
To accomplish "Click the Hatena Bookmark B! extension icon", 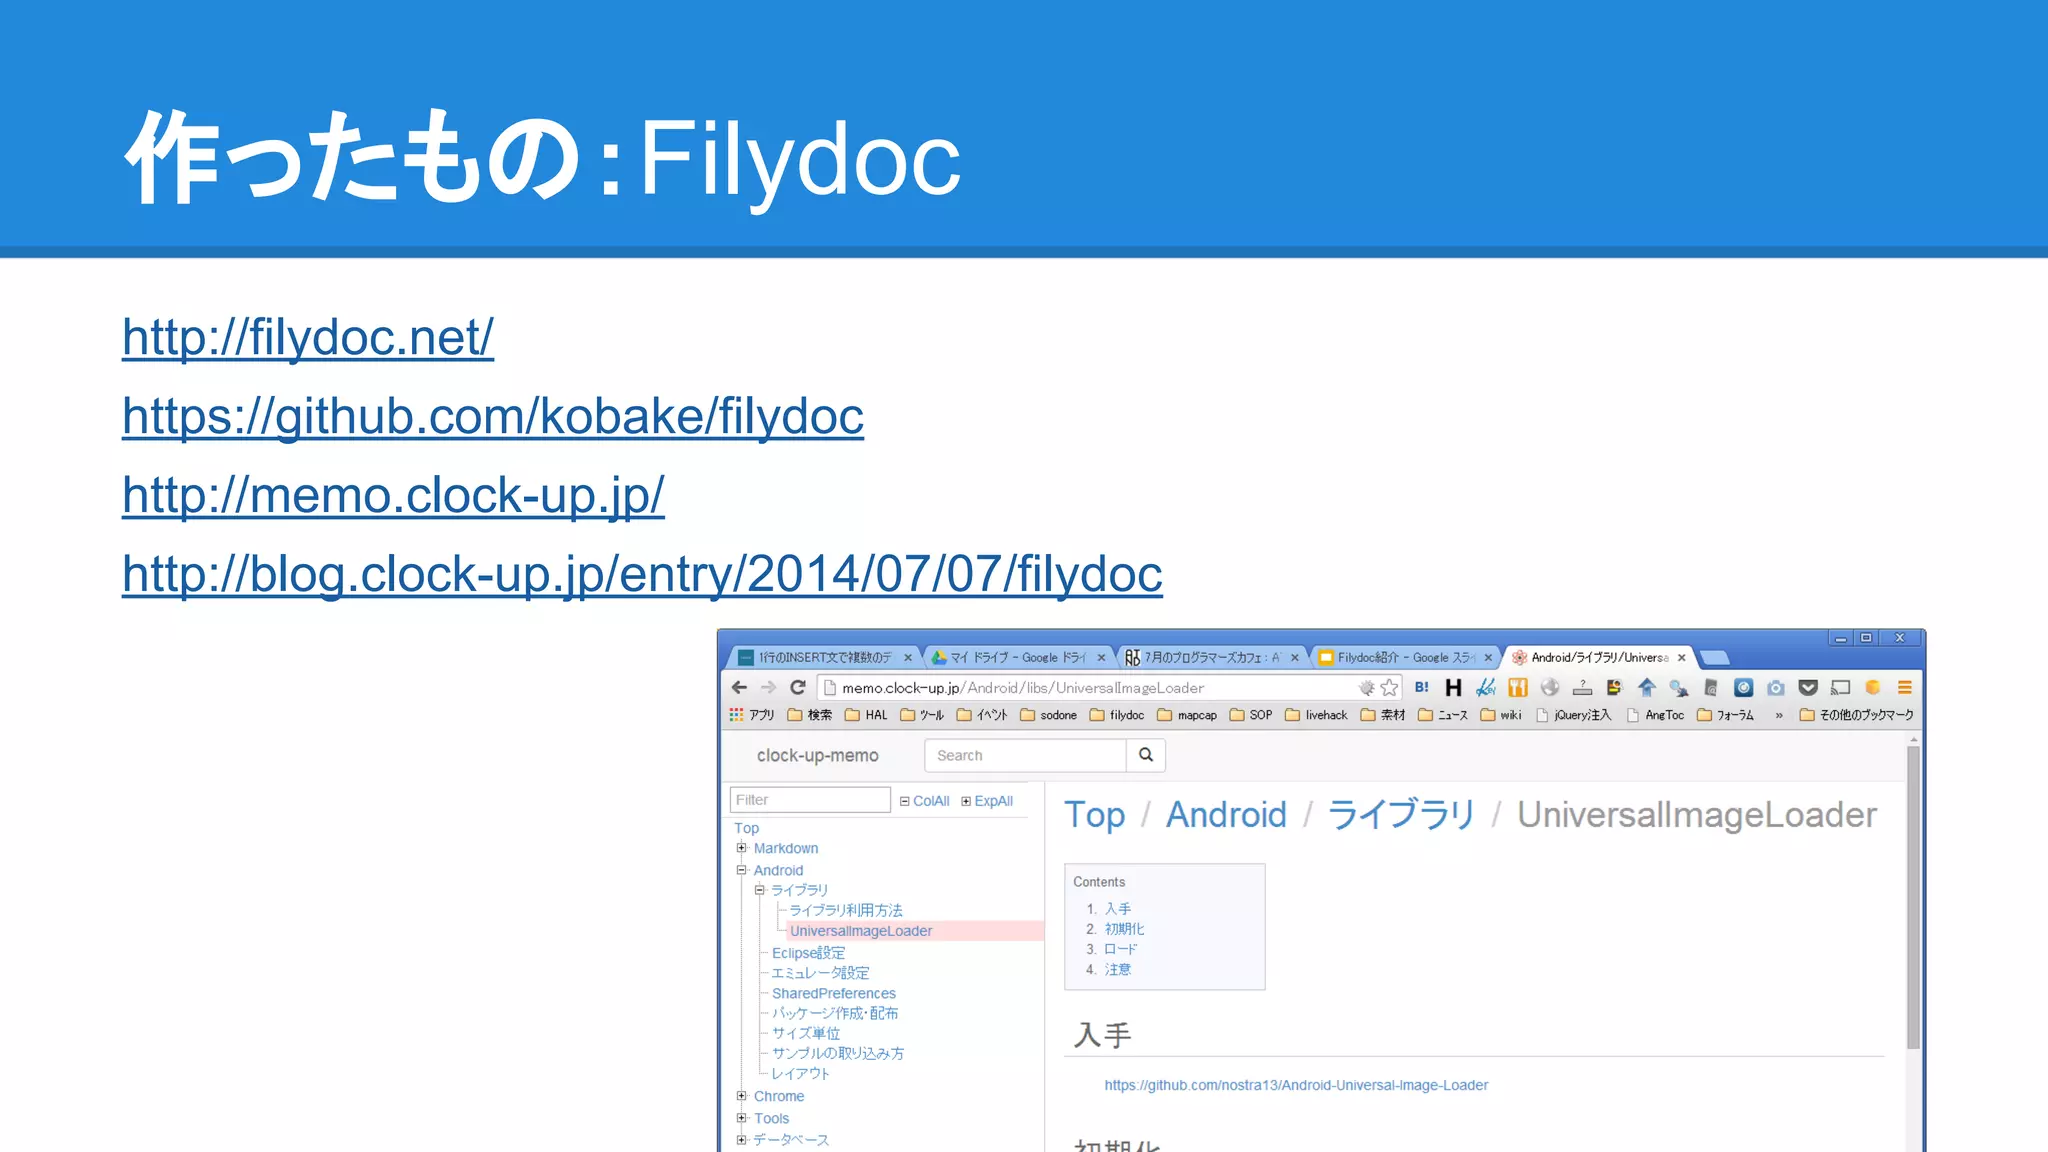I will pos(1421,687).
